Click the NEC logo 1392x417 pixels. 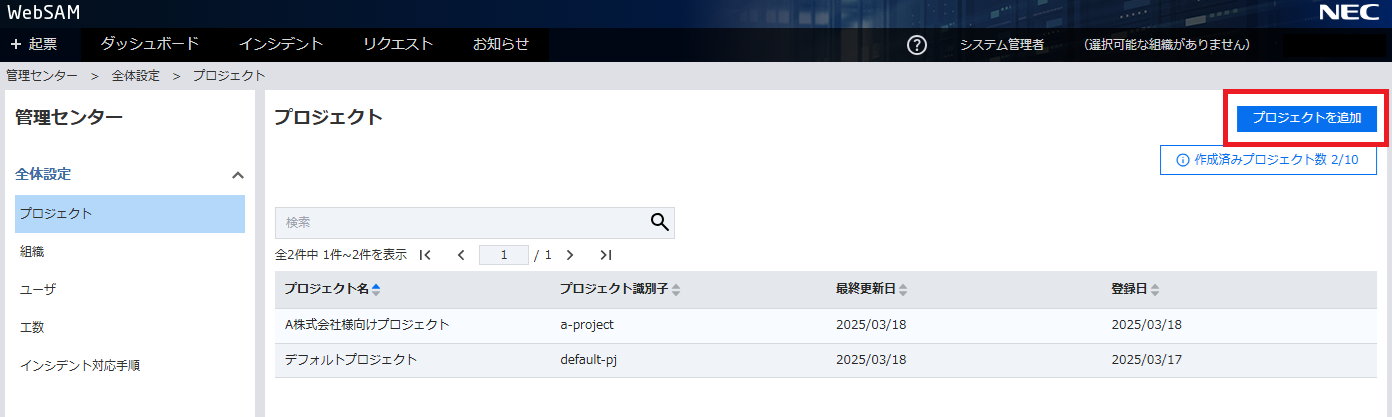click(x=1349, y=13)
